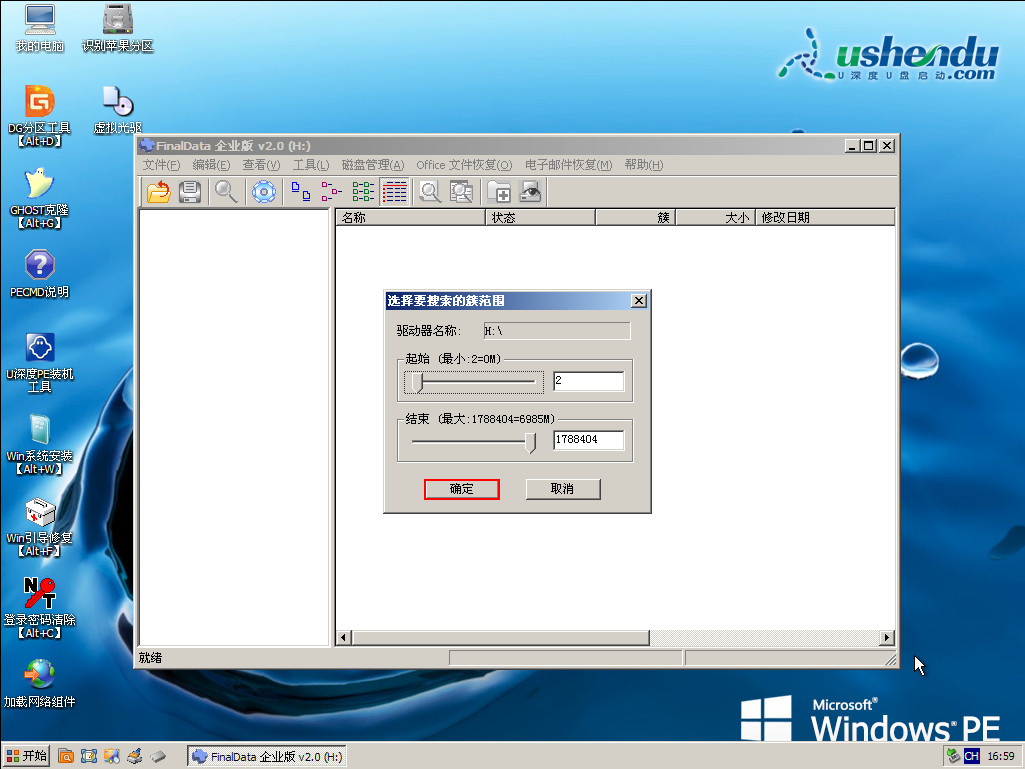Click the horizontal scrollbar left arrow

[x=344, y=638]
